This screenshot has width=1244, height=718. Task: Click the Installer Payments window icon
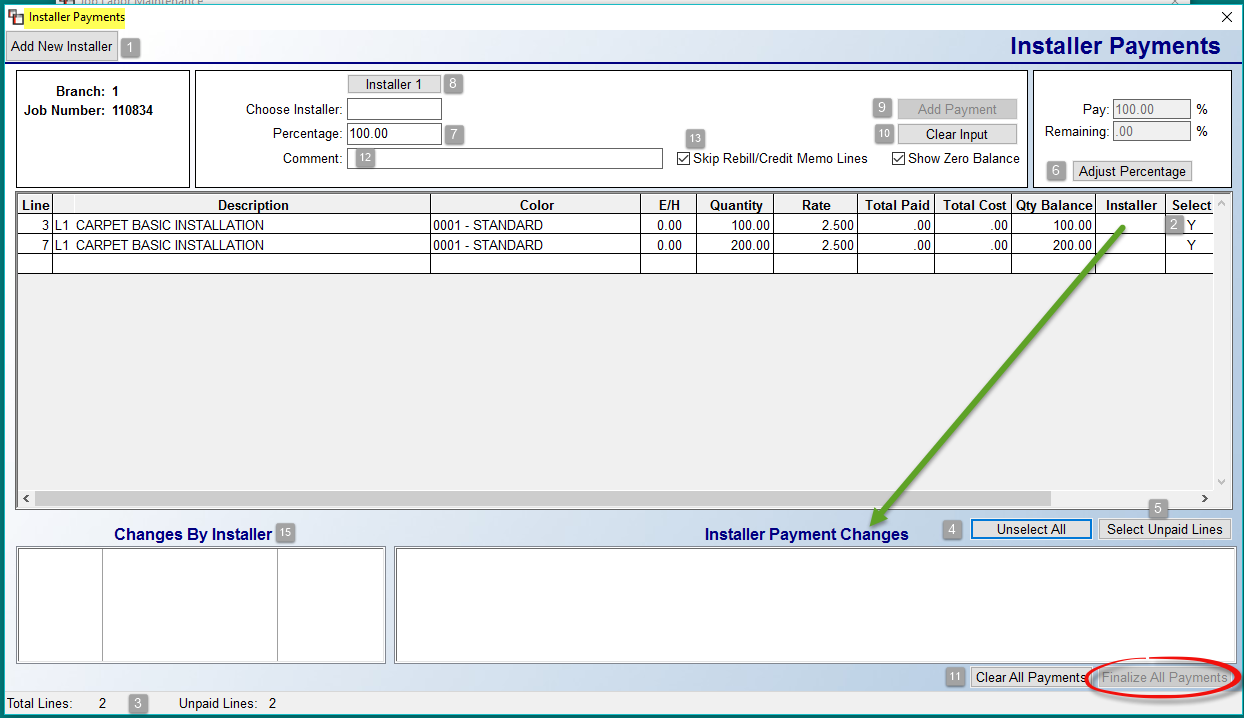point(16,17)
